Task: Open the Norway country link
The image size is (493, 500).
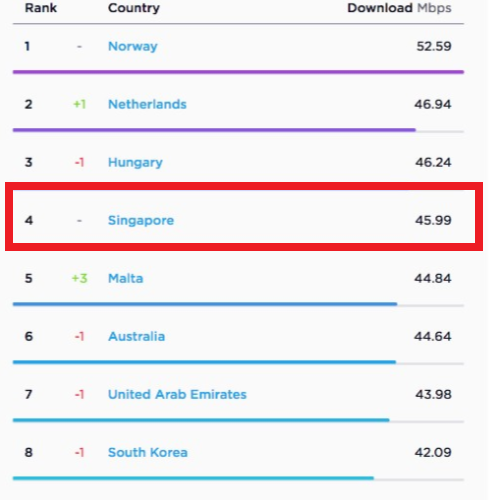Action: 133,47
